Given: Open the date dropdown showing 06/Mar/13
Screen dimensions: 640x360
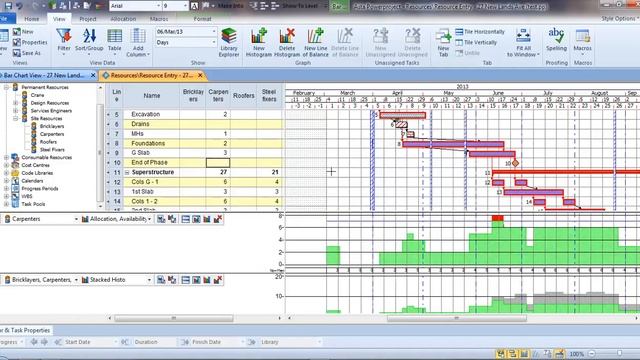Looking at the screenshot, I should click(x=213, y=31).
